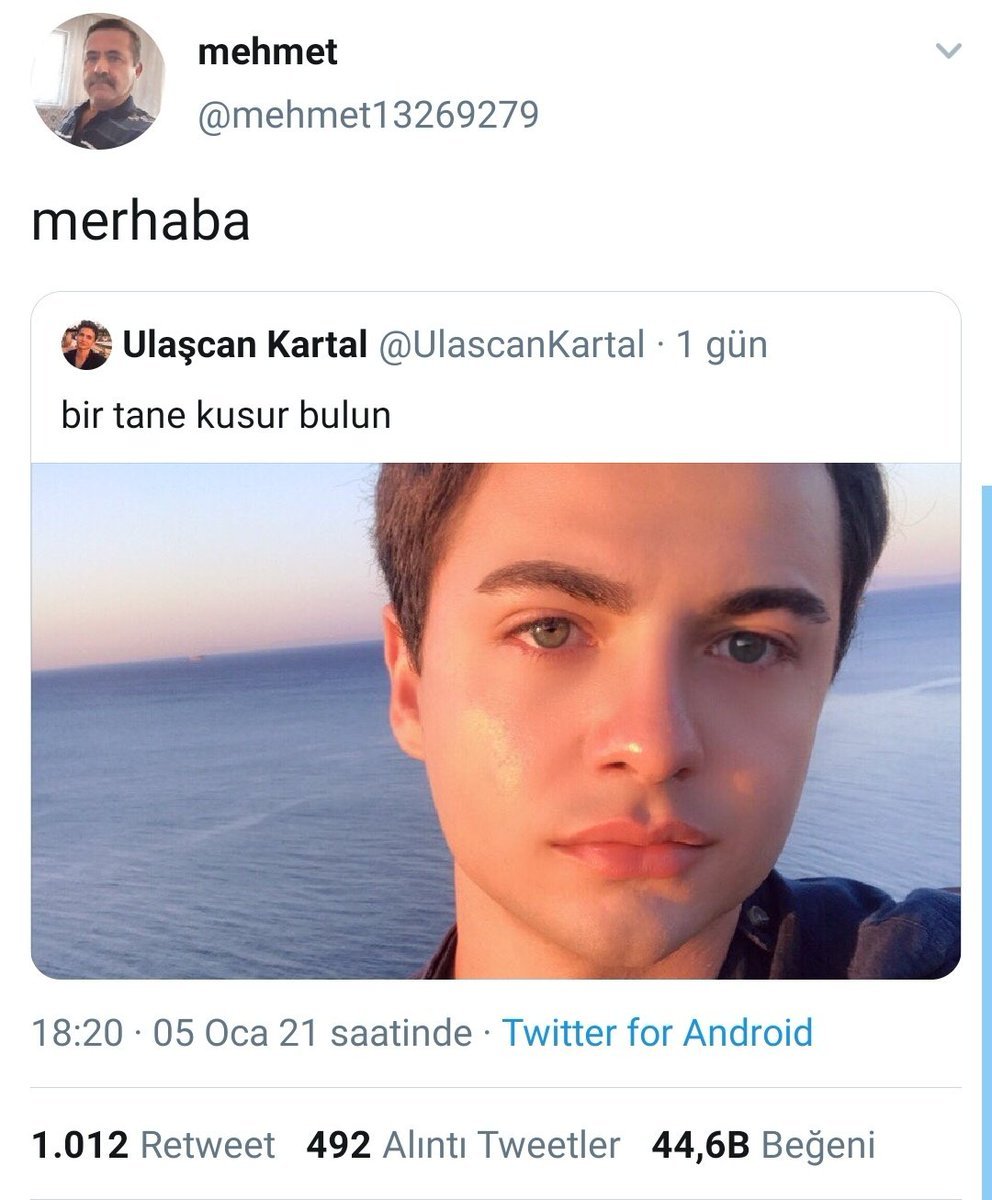Viewport: 992px width, 1200px height.
Task: Expand the tweet options chevron
Action: click(x=946, y=52)
